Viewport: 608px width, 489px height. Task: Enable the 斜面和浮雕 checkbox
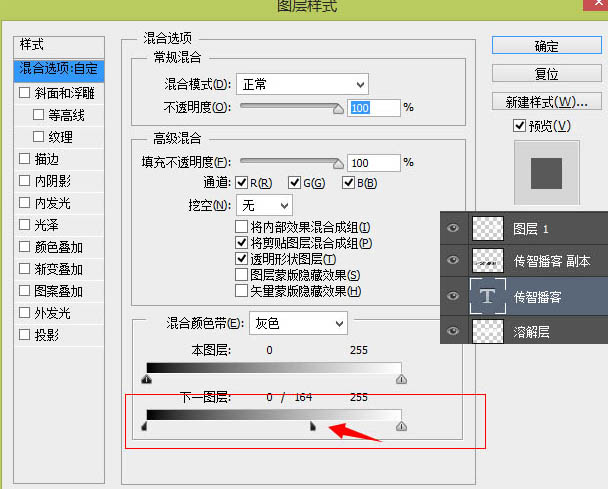coord(24,93)
